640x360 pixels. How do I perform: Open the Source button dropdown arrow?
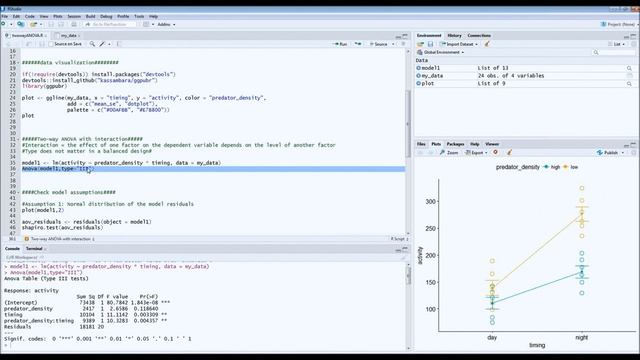coord(393,44)
